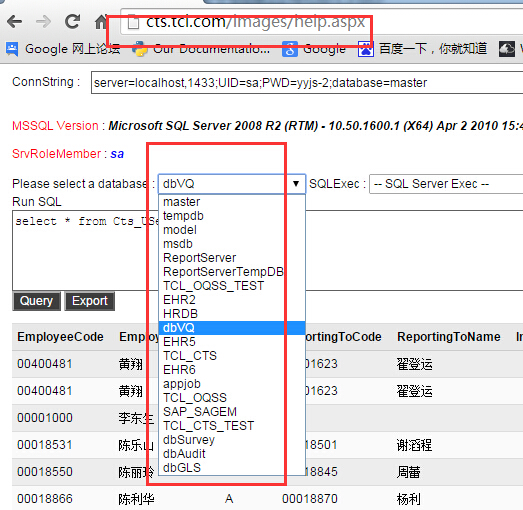This screenshot has width=523, height=510.
Task: Click the address bar URL
Action: [255, 22]
